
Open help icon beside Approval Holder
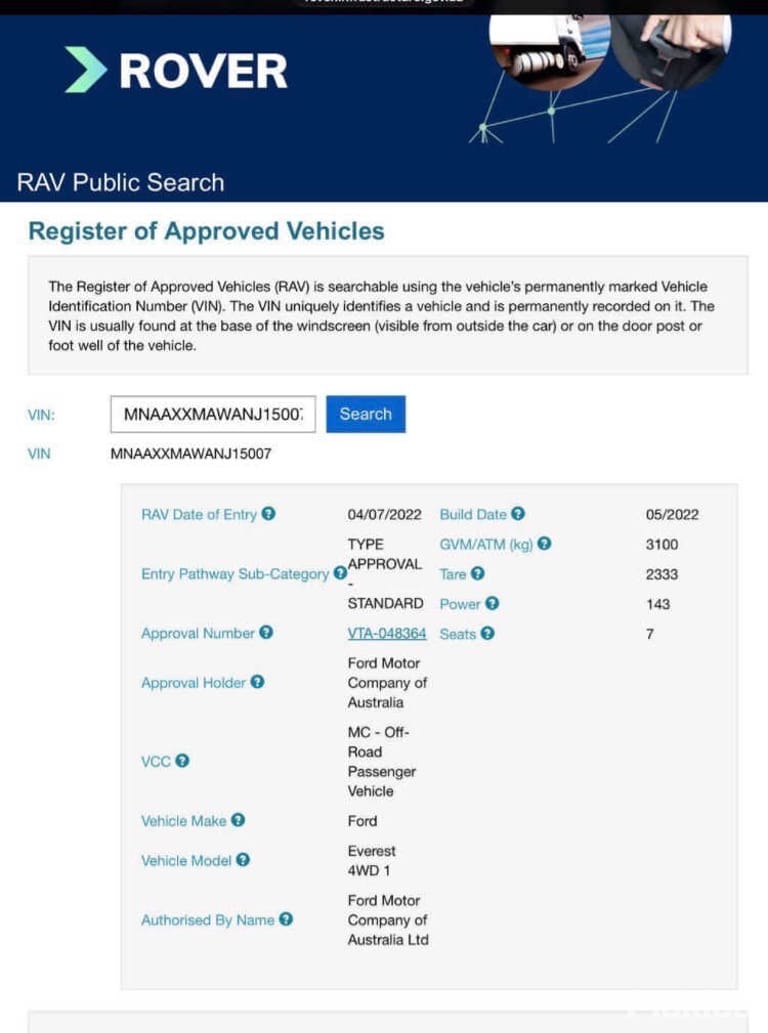(x=258, y=682)
